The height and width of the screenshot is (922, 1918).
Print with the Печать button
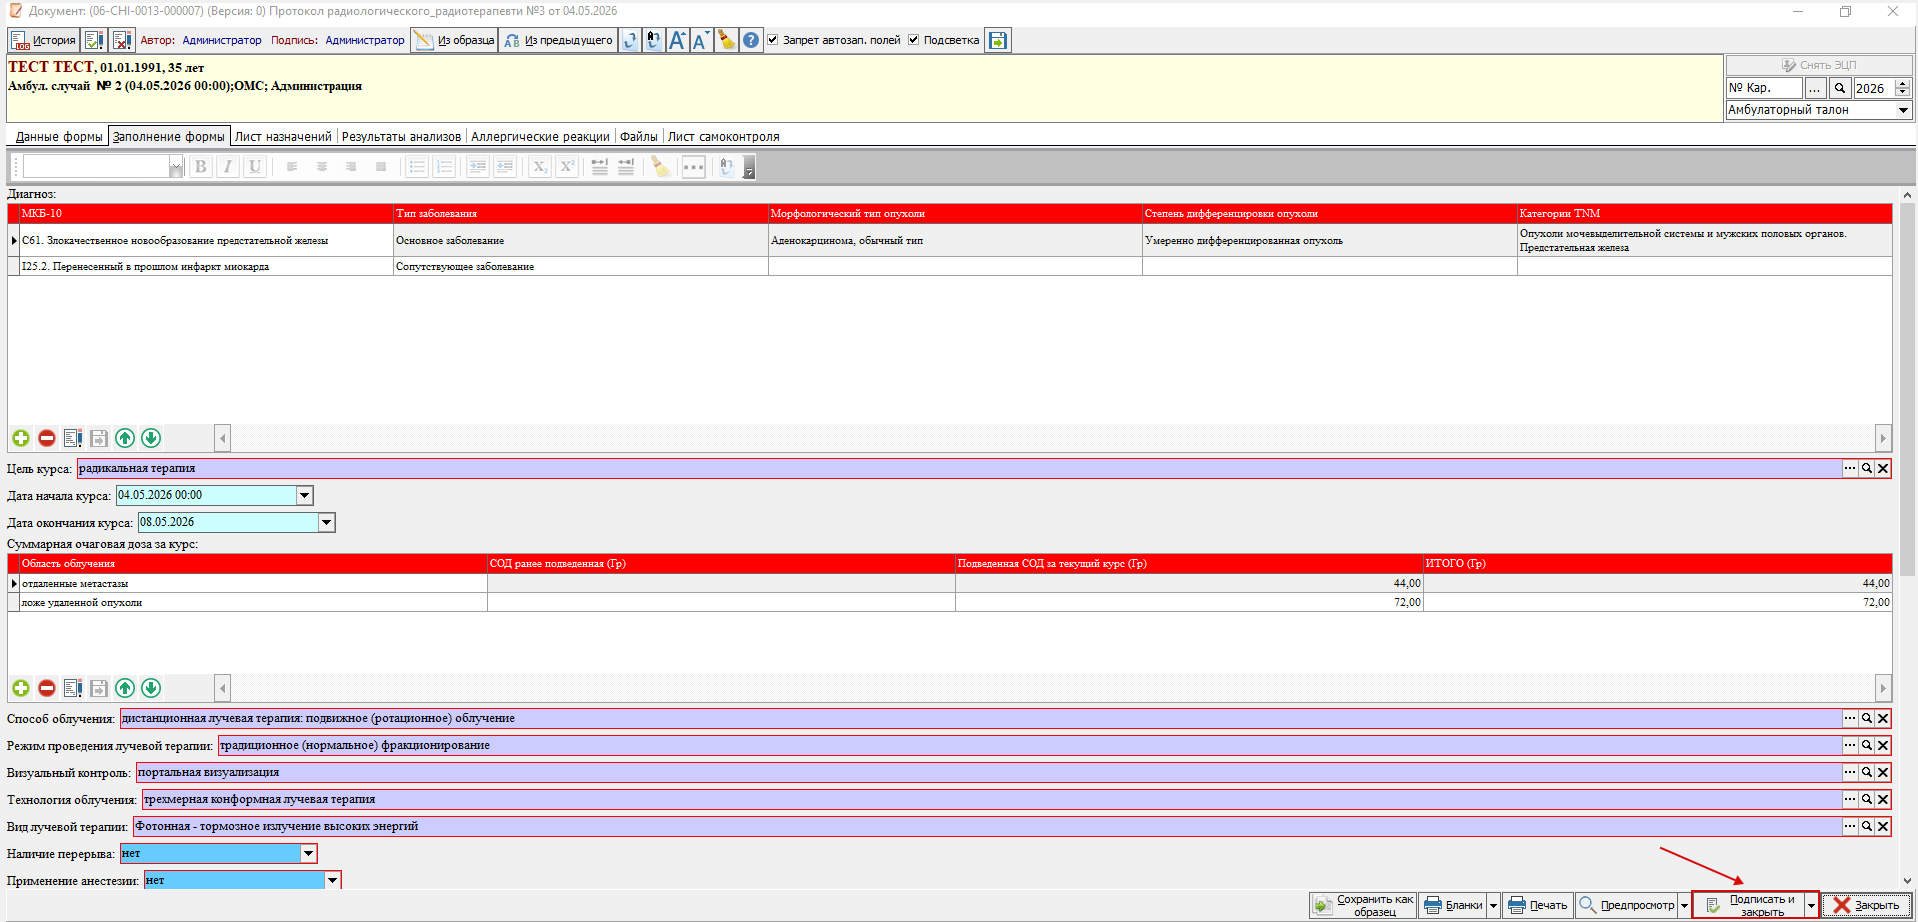1538,905
